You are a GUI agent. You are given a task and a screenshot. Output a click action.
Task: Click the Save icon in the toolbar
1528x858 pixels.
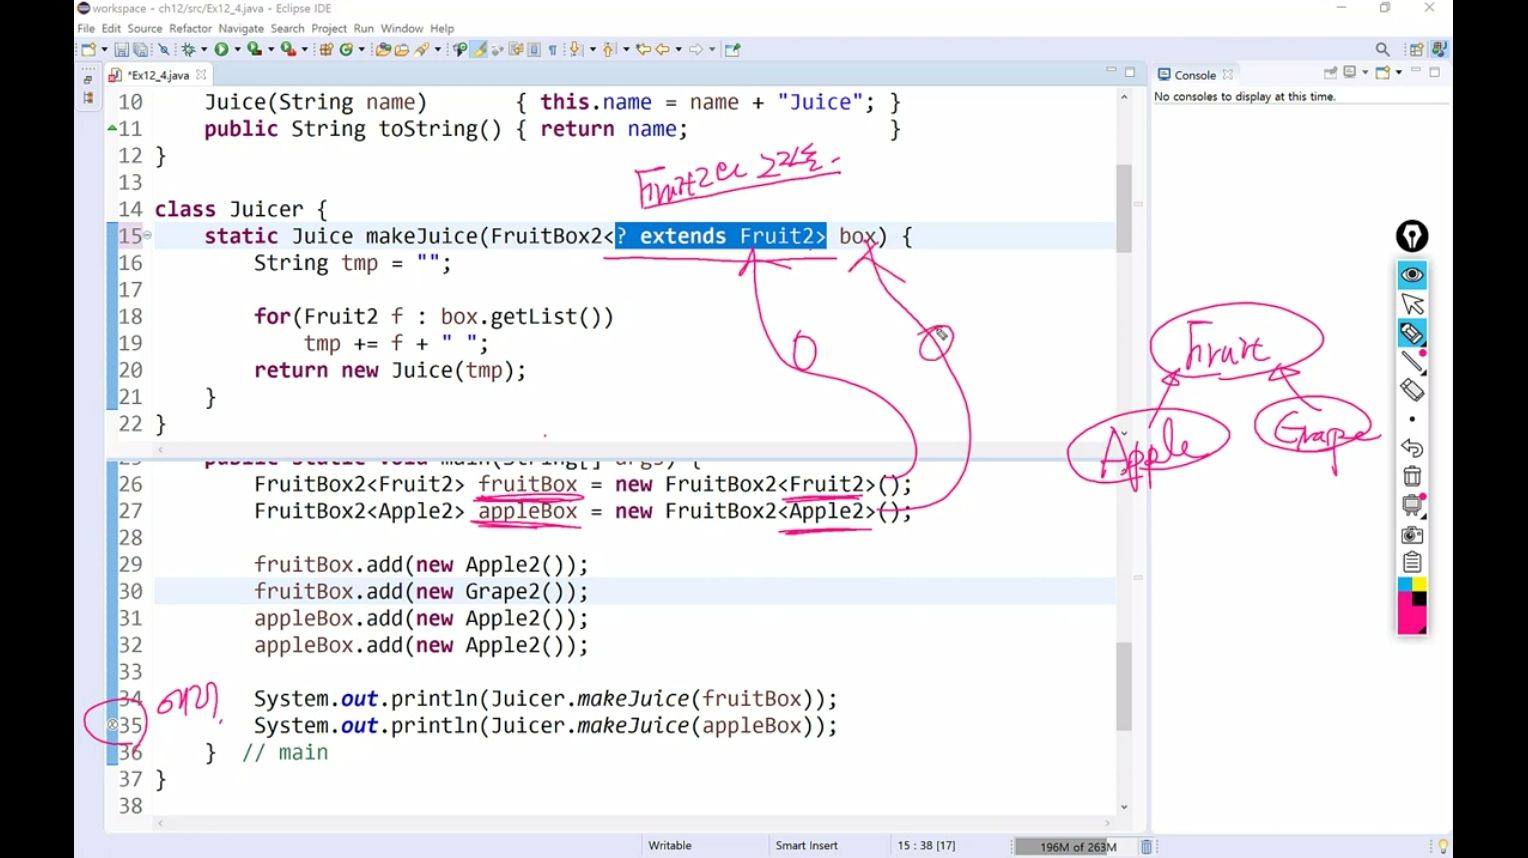[x=121, y=49]
